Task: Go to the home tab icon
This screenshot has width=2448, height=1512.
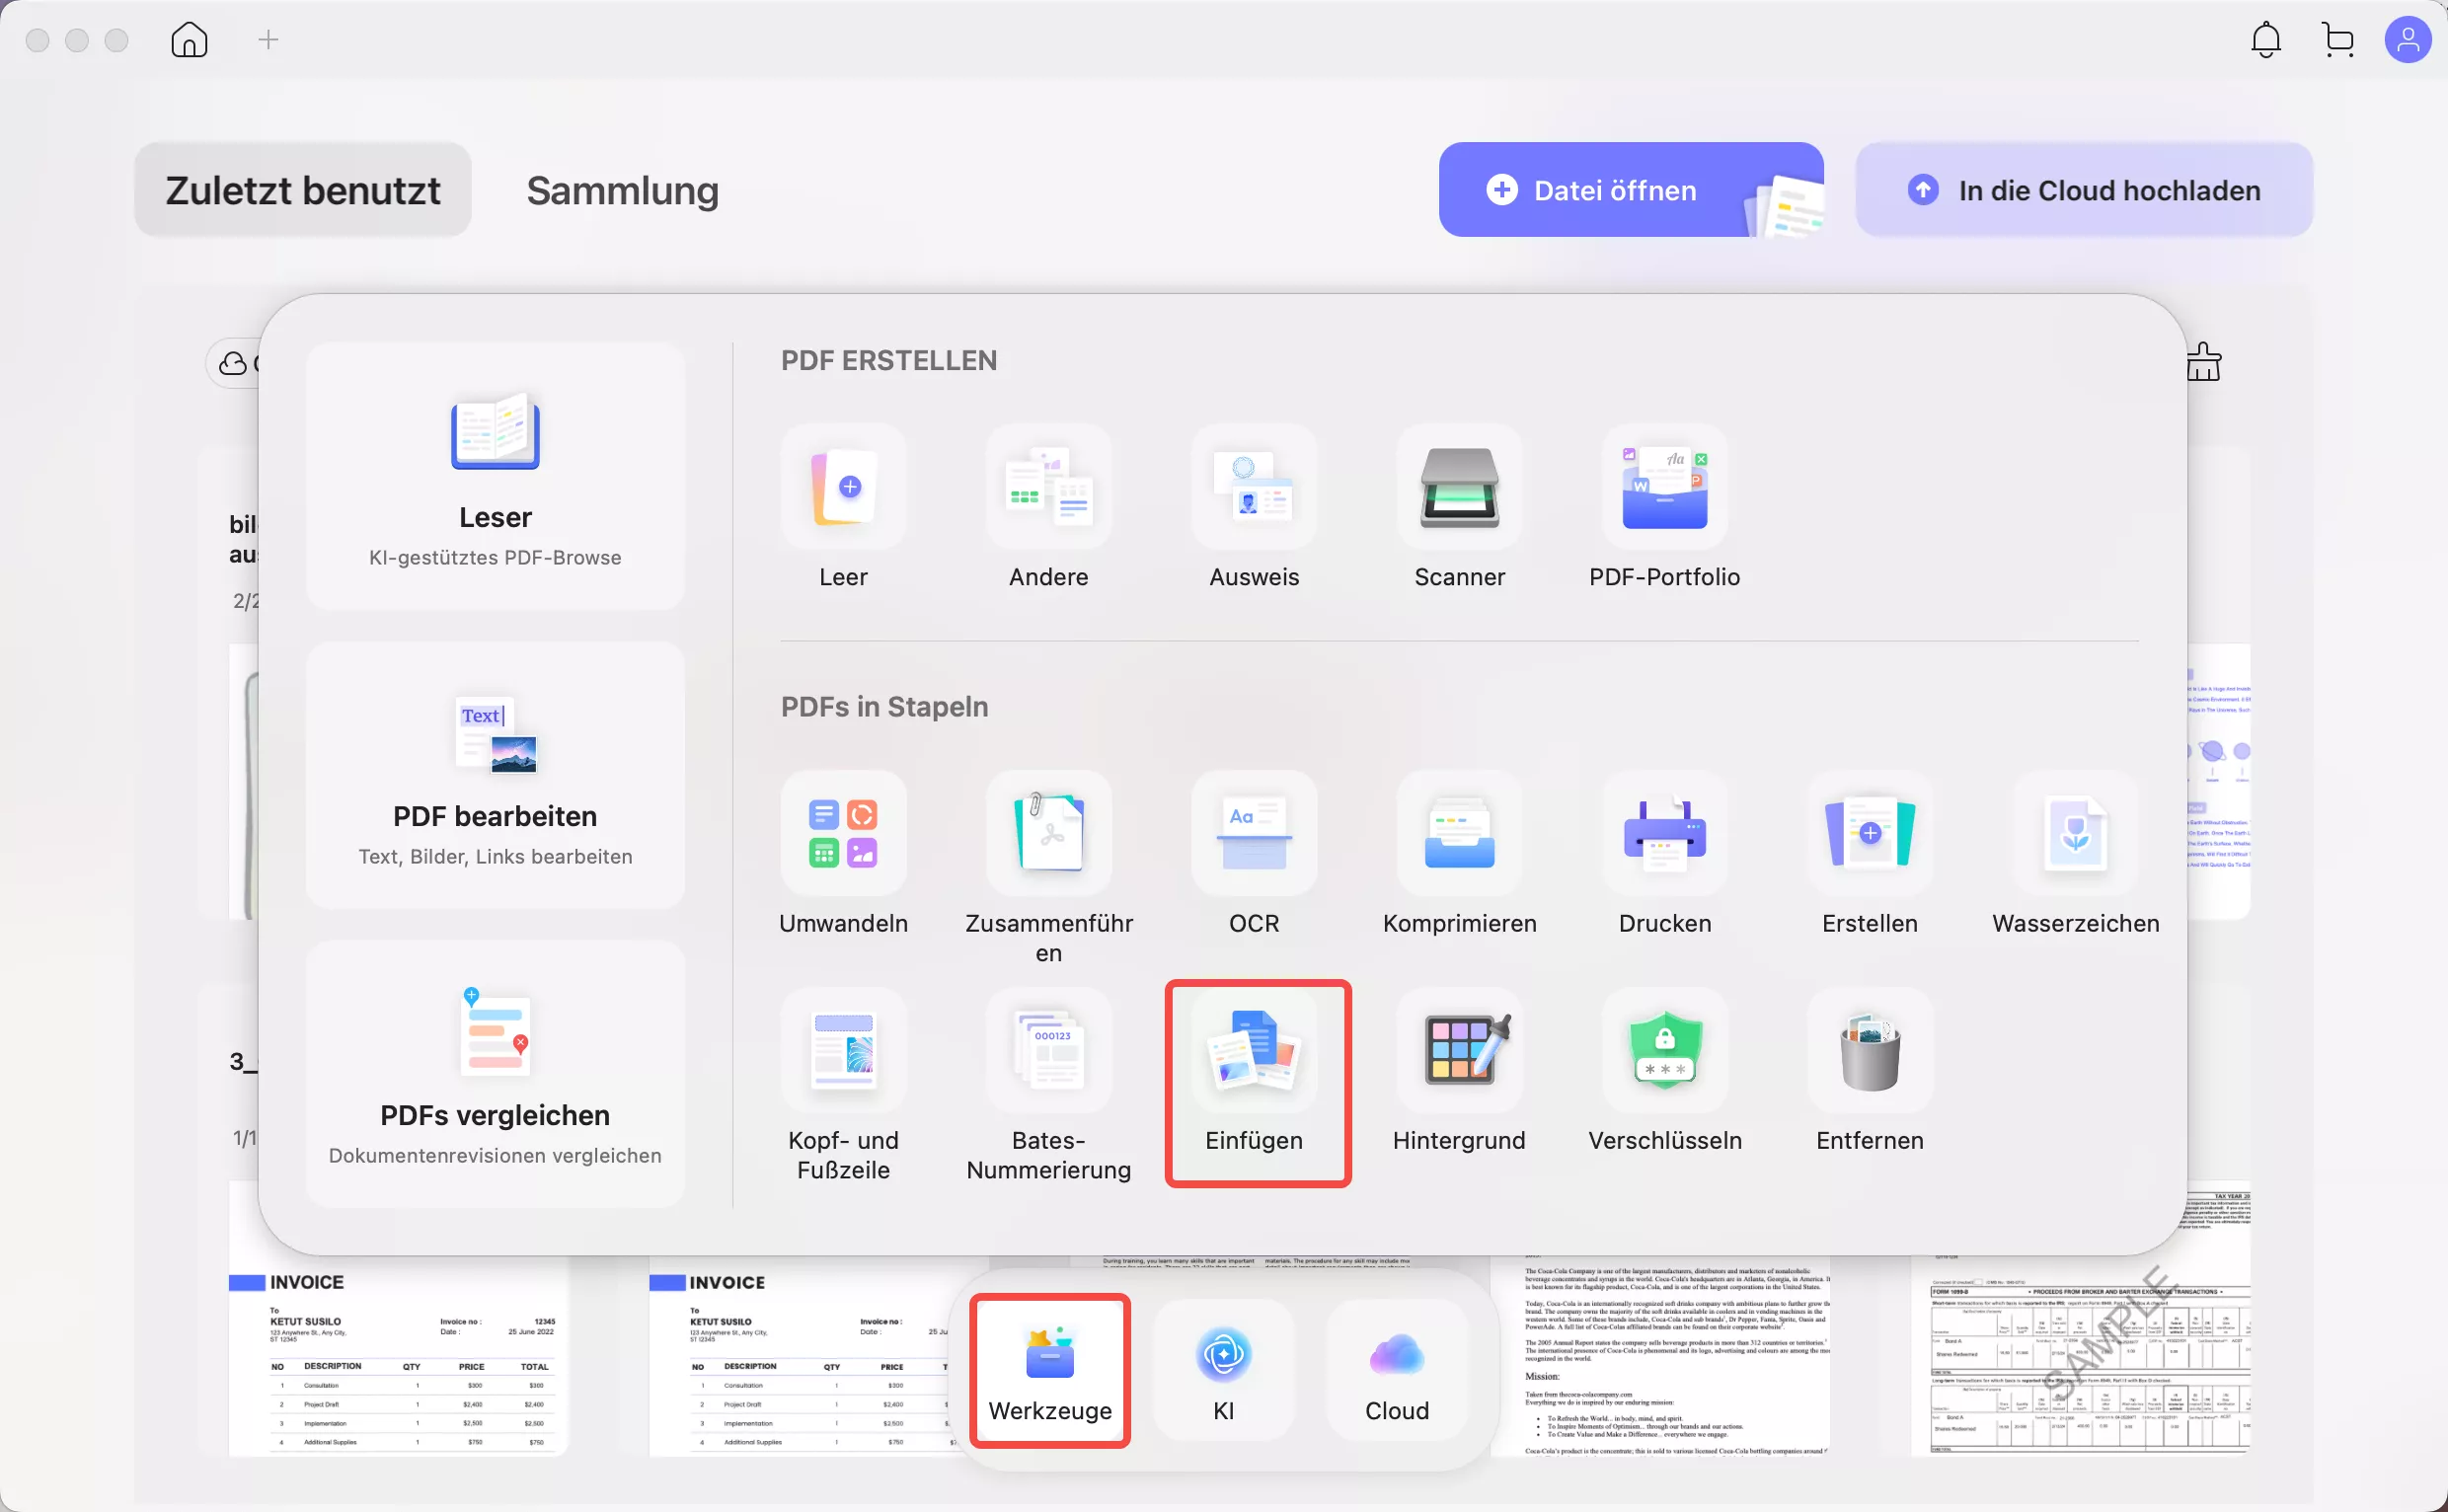Action: coord(189,40)
